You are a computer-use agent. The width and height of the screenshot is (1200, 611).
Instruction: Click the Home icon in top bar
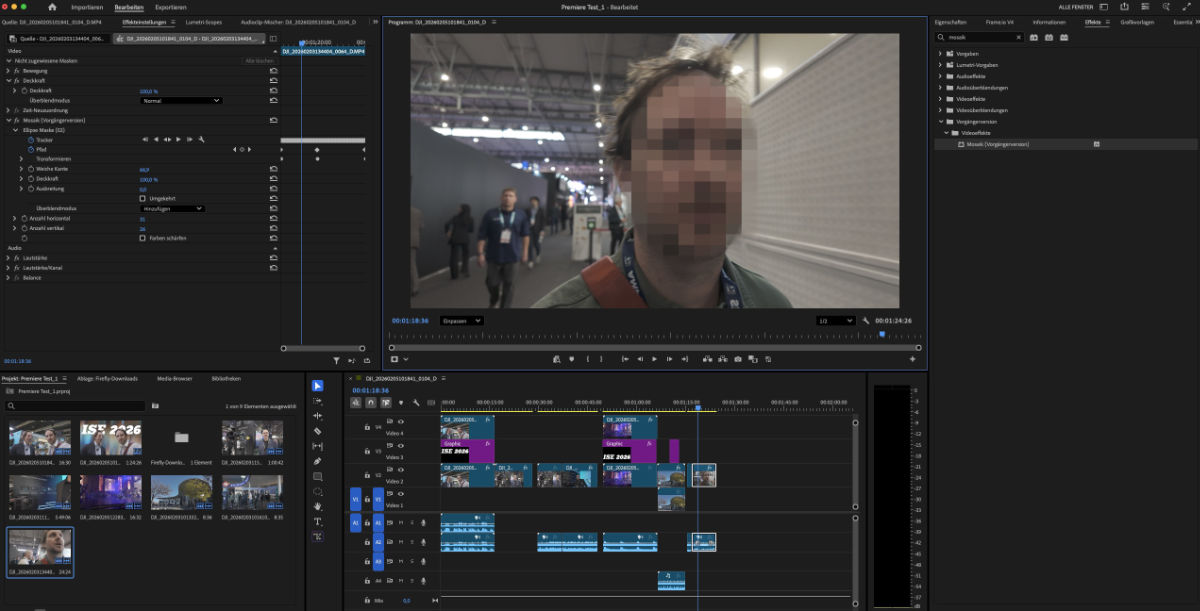click(x=52, y=7)
